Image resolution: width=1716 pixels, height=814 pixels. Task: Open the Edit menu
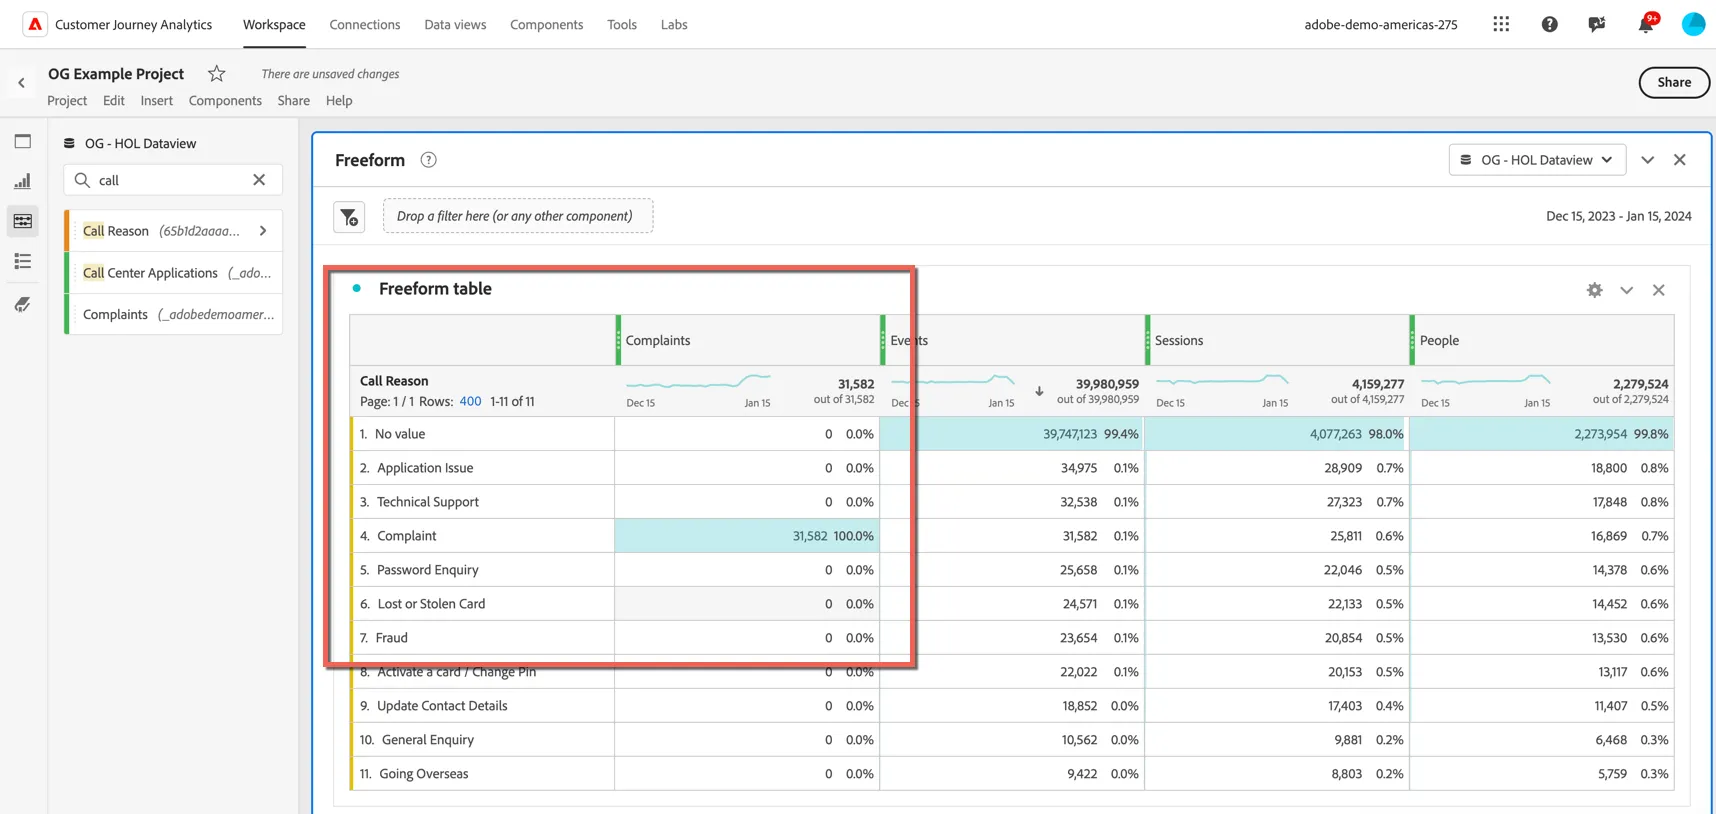click(114, 100)
